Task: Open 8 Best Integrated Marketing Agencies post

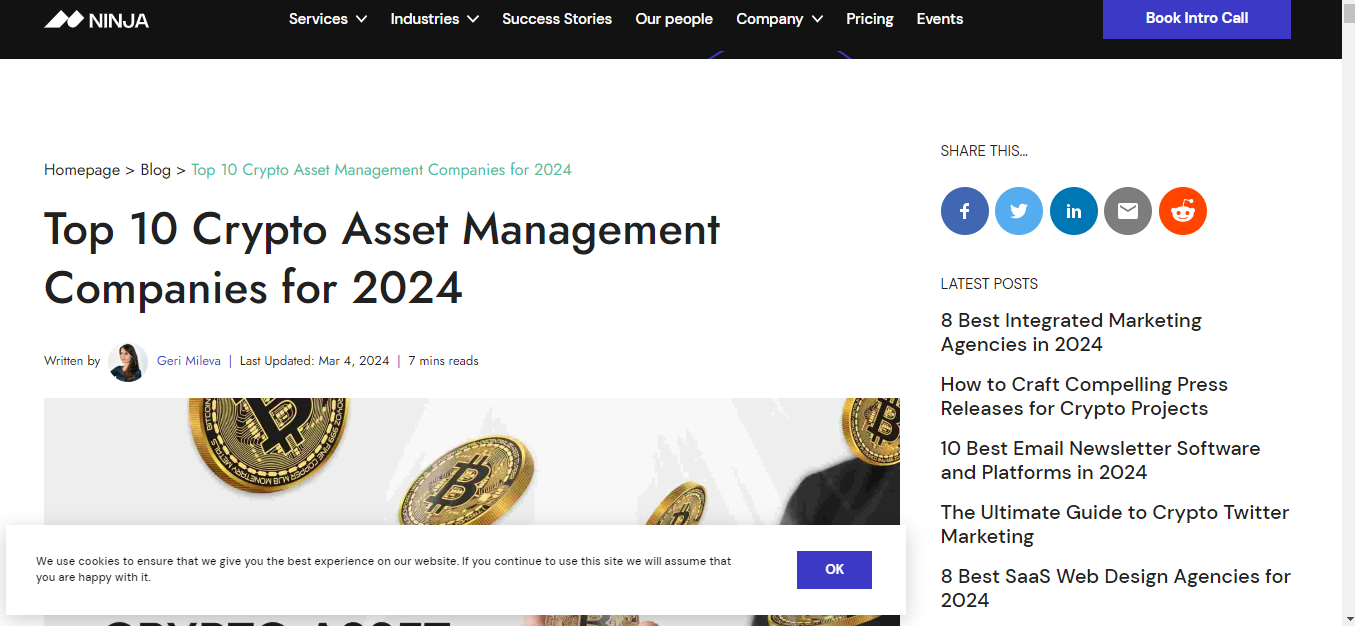Action: 1071,332
